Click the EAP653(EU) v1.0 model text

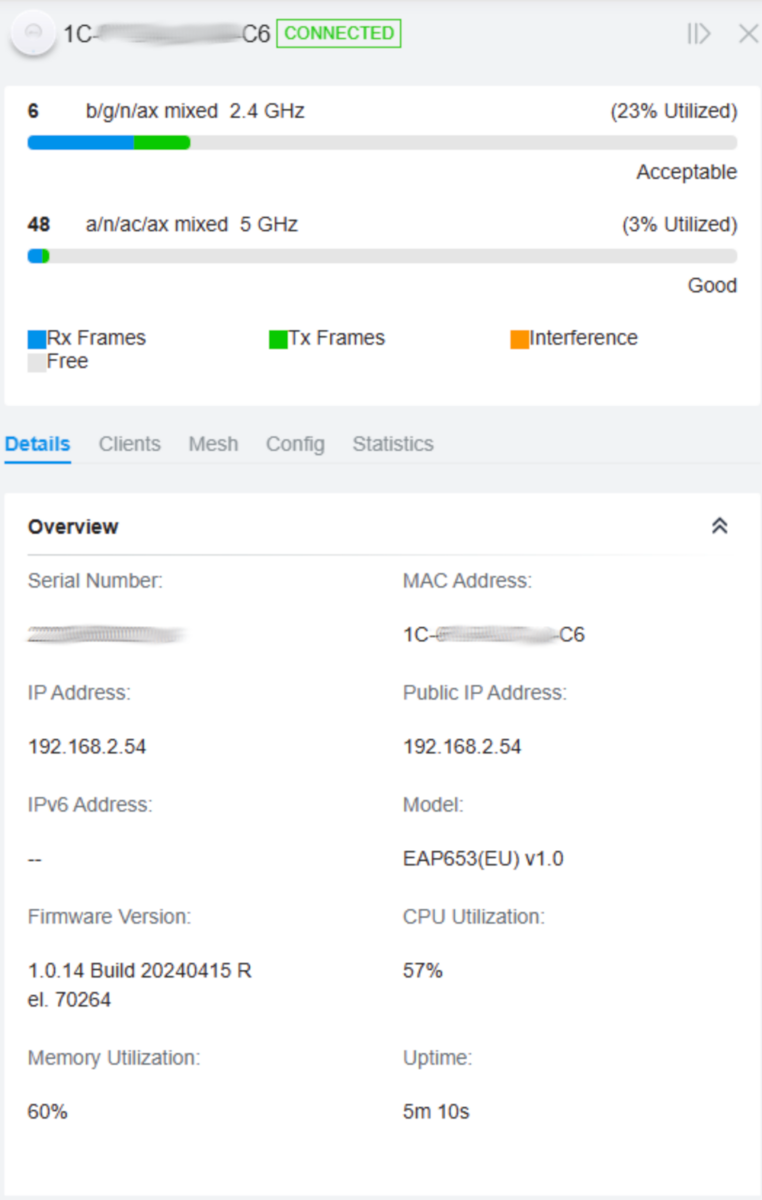(483, 859)
